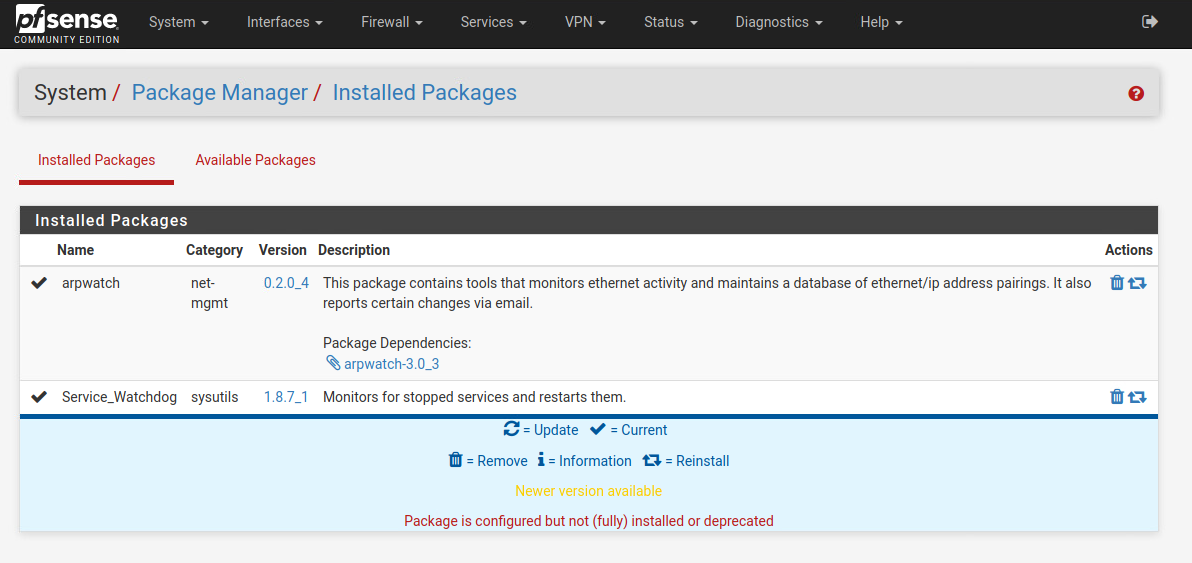Screen dimensions: 1192x563
Task: Click the Version column header
Action: coord(283,250)
